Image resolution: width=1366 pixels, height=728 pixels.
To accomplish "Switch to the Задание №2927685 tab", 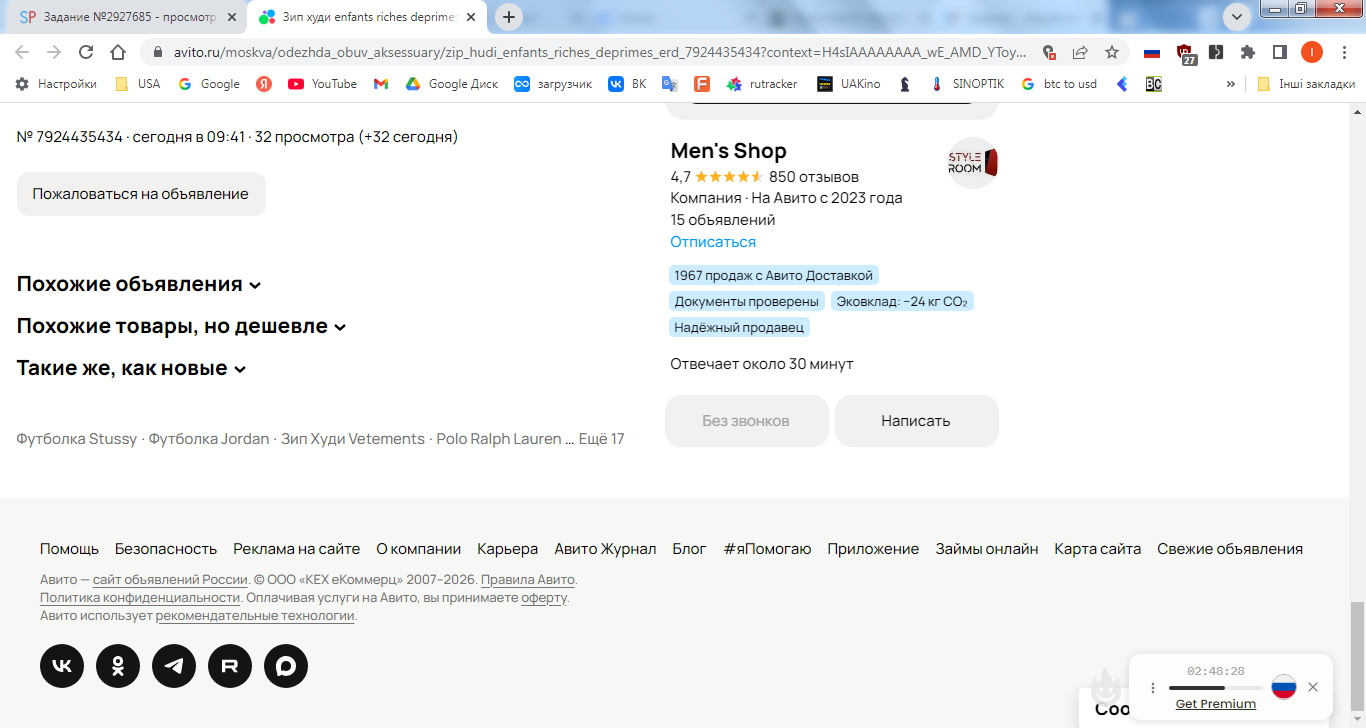I will 125,17.
